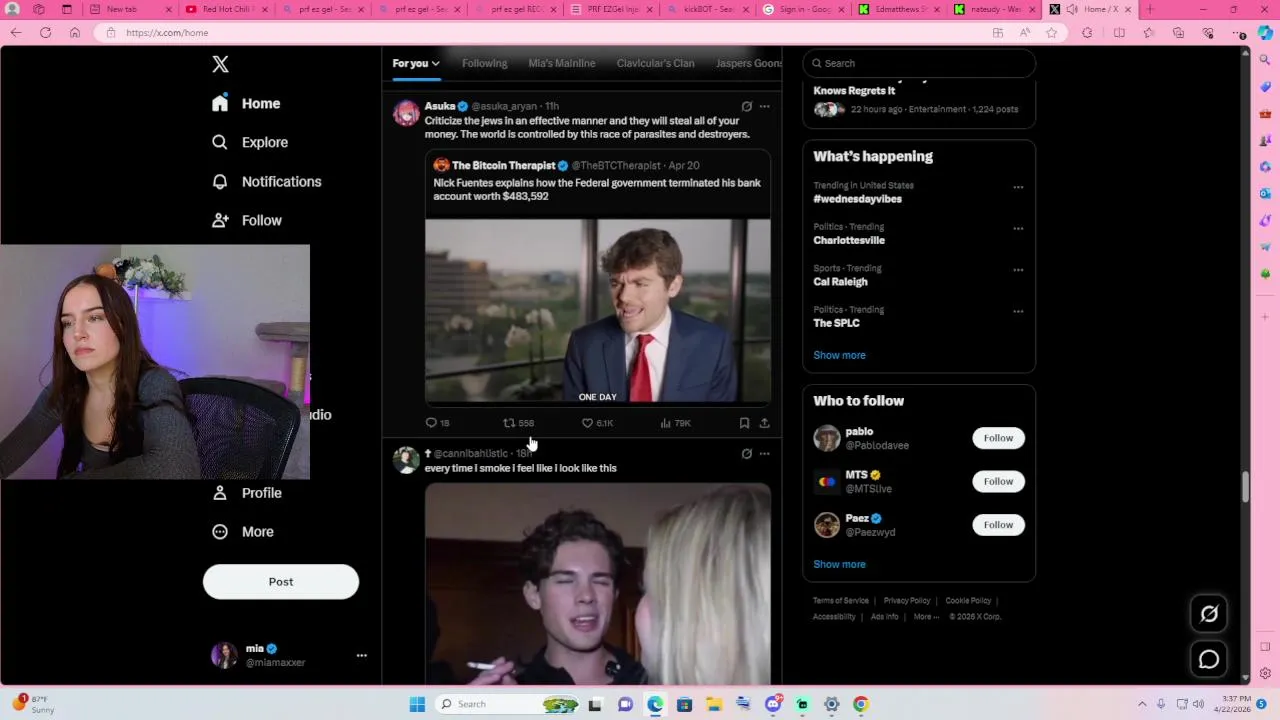1280x720 pixels.
Task: Open More options in sidebar
Action: tap(243, 532)
